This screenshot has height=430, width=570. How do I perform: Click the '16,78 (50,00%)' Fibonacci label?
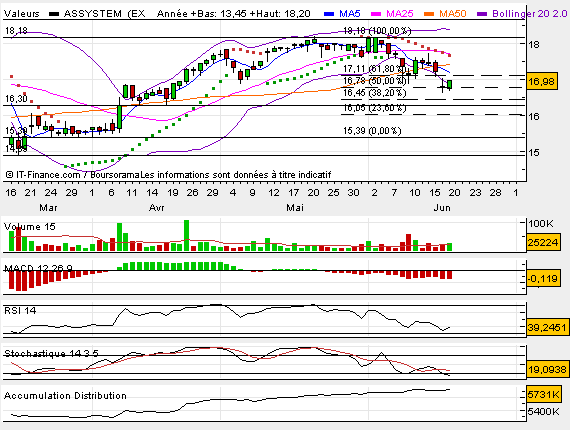(x=374, y=80)
